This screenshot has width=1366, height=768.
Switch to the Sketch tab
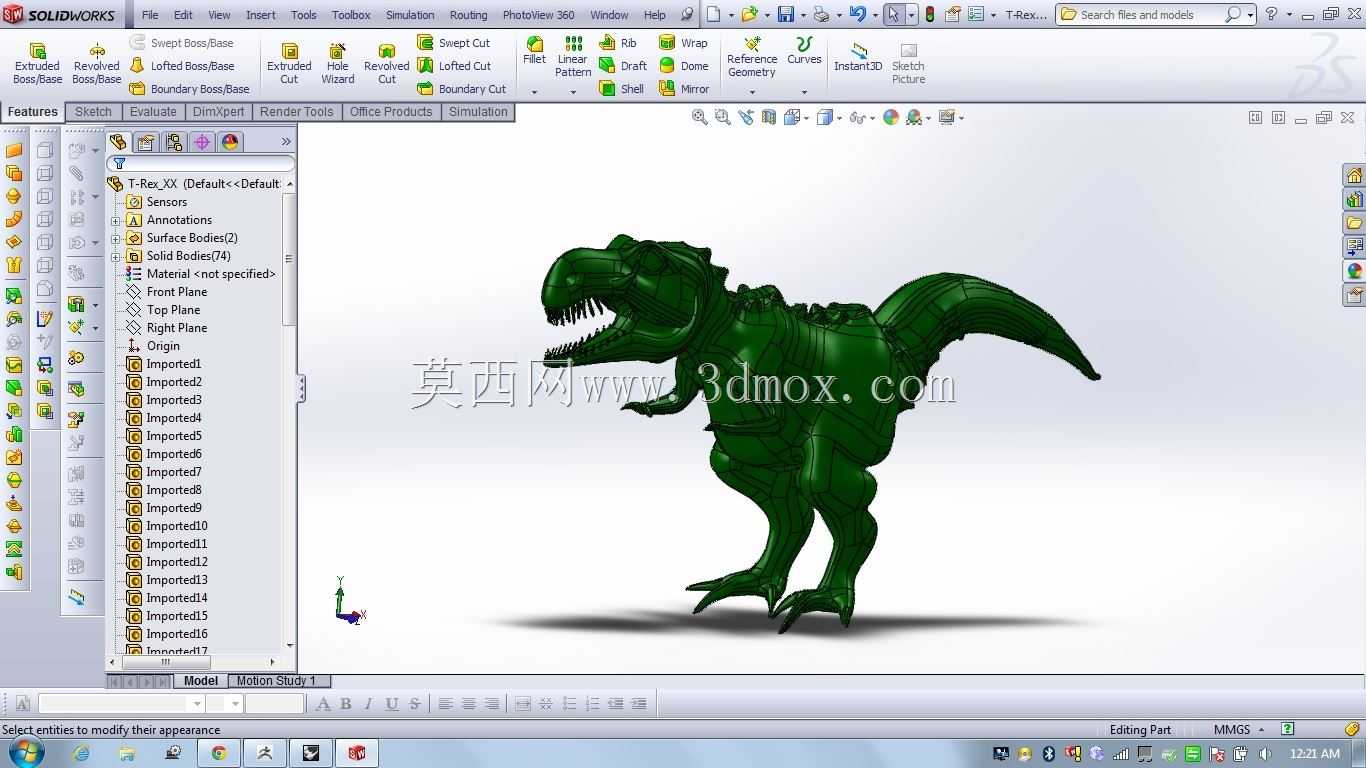[93, 112]
